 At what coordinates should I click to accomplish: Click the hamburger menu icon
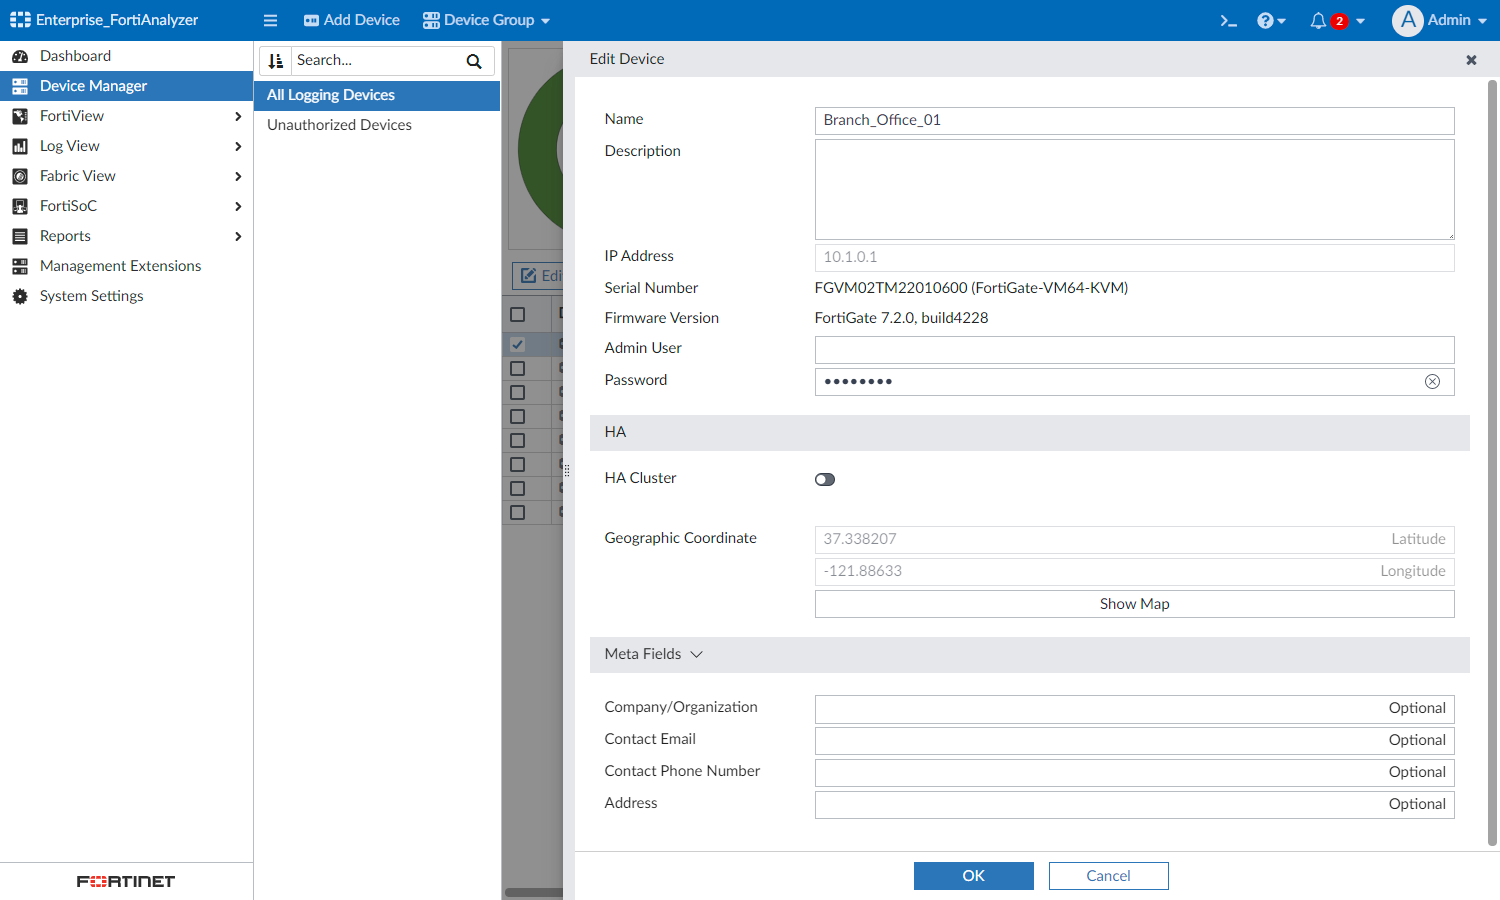[270, 19]
